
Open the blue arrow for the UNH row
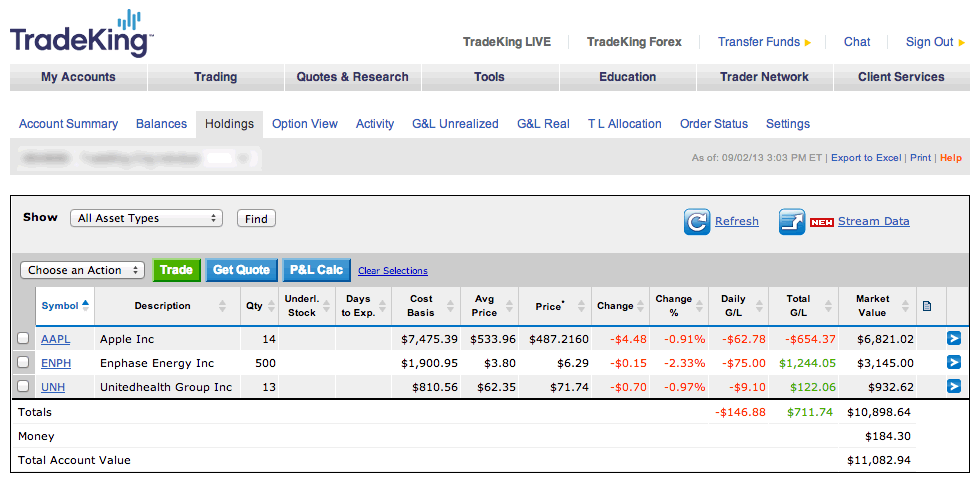coord(954,386)
